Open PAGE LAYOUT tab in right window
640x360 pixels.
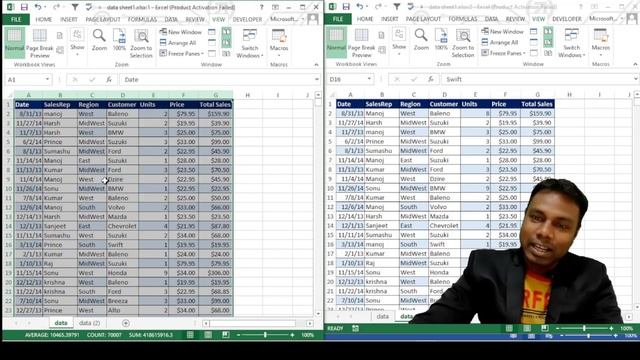coord(423,19)
